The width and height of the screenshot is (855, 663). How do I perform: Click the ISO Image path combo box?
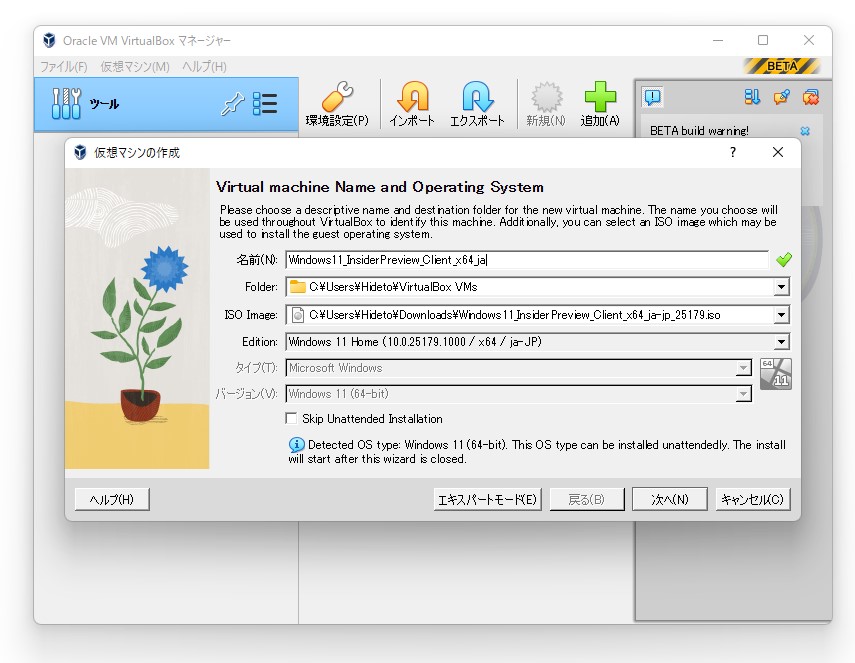point(537,315)
